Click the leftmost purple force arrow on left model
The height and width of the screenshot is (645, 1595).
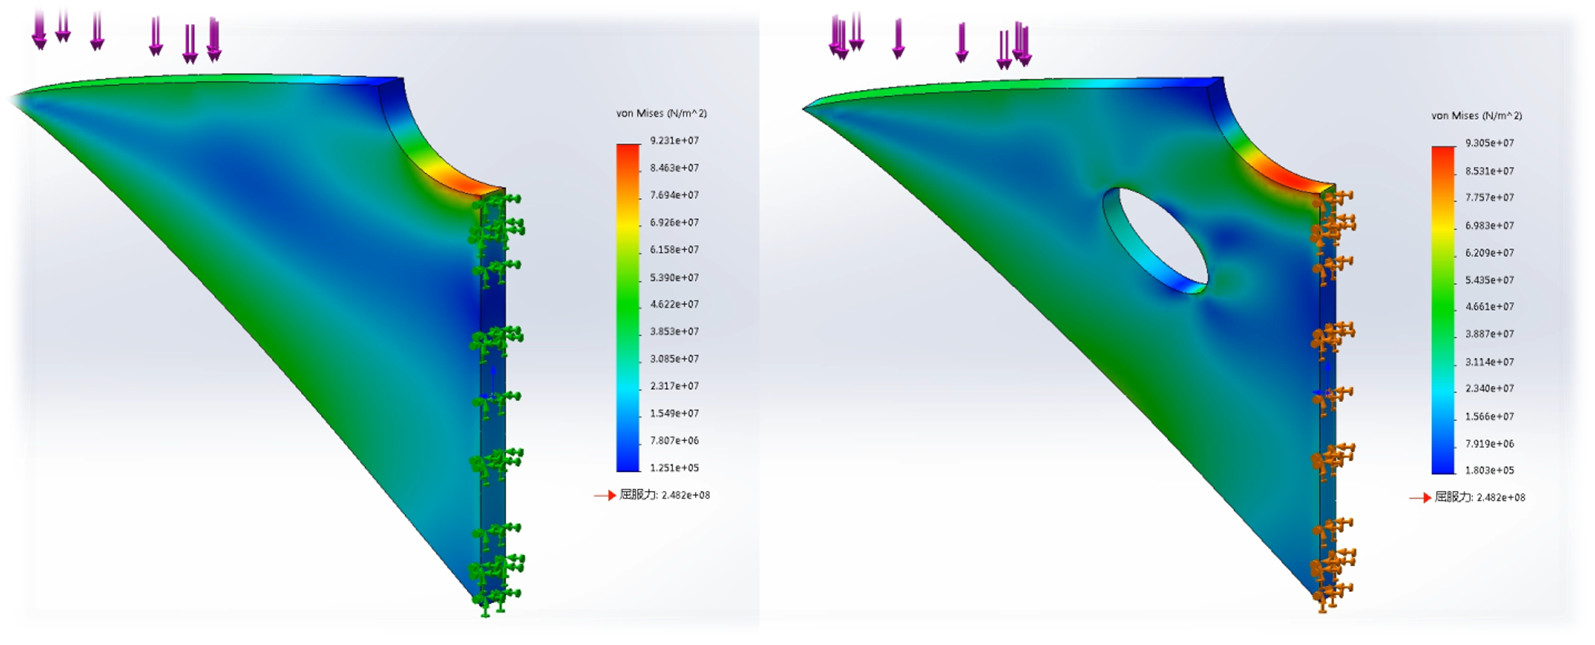[x=39, y=30]
